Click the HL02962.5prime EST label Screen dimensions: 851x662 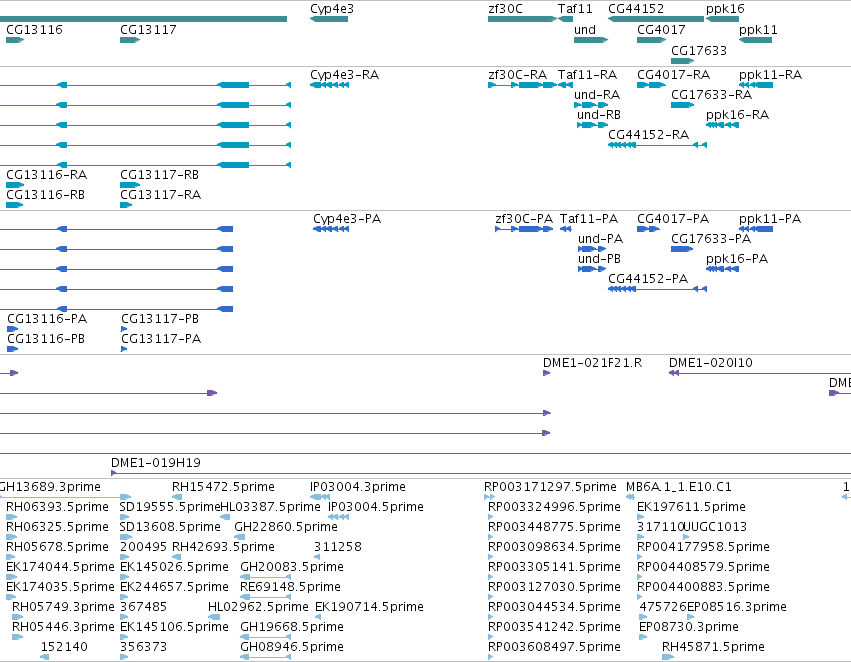click(258, 607)
